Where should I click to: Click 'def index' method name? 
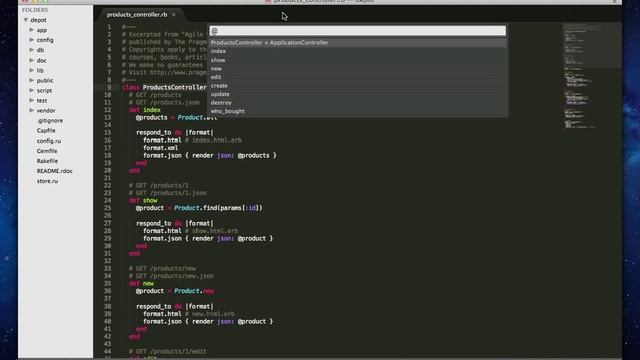click(151, 110)
